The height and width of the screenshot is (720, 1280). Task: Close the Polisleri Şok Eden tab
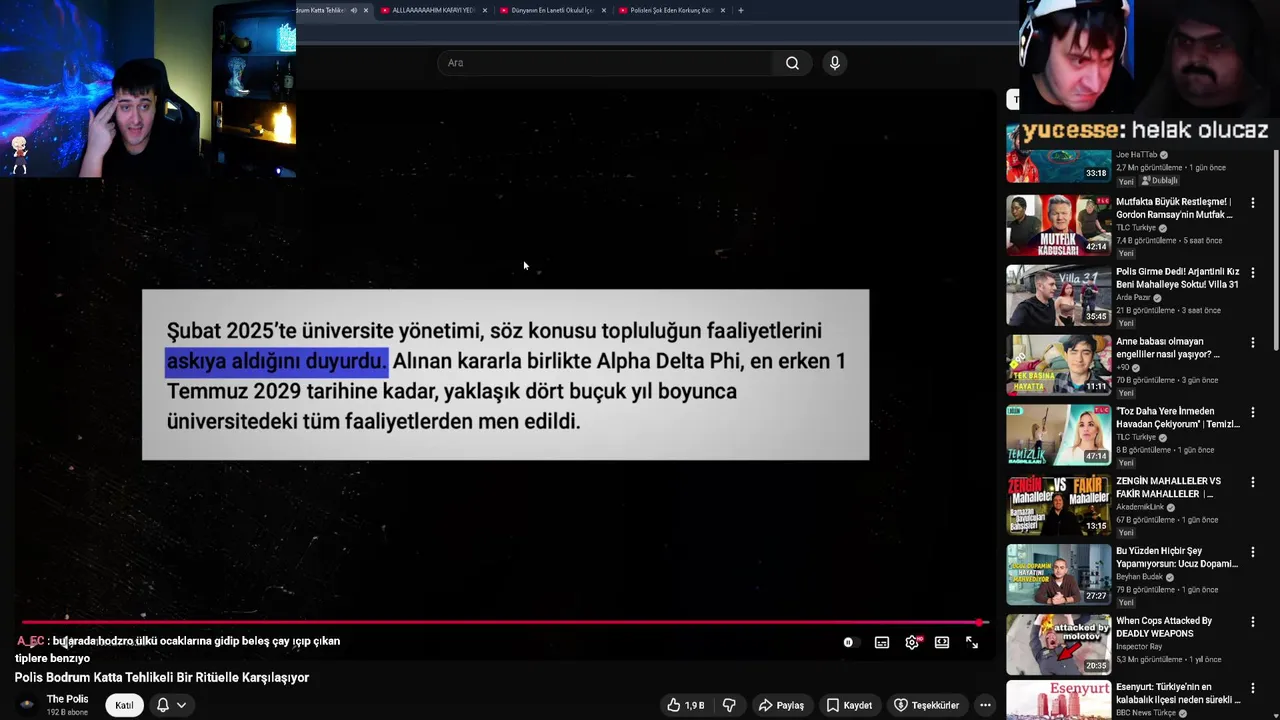tap(723, 10)
